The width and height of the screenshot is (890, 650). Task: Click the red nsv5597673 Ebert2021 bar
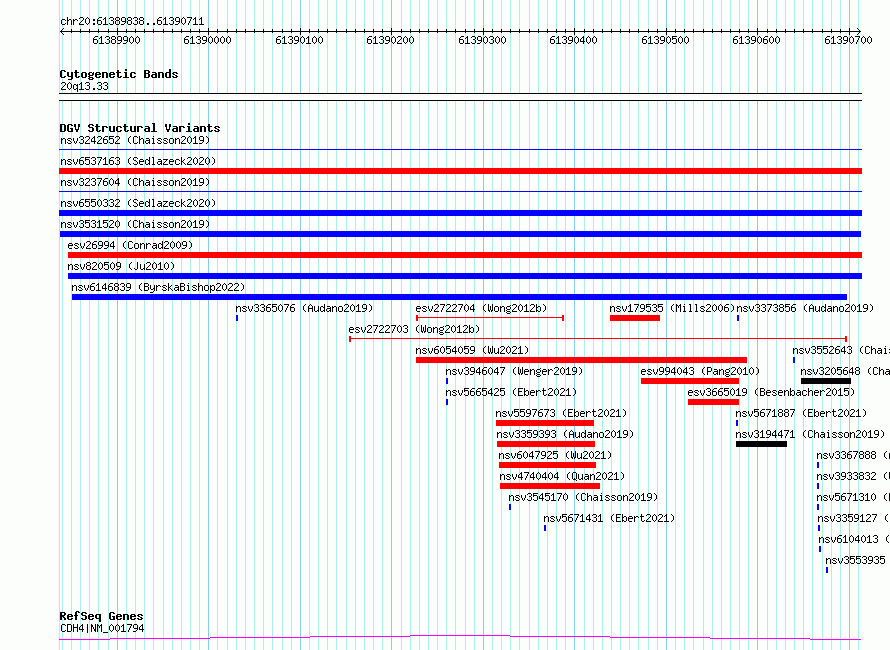coord(545,423)
